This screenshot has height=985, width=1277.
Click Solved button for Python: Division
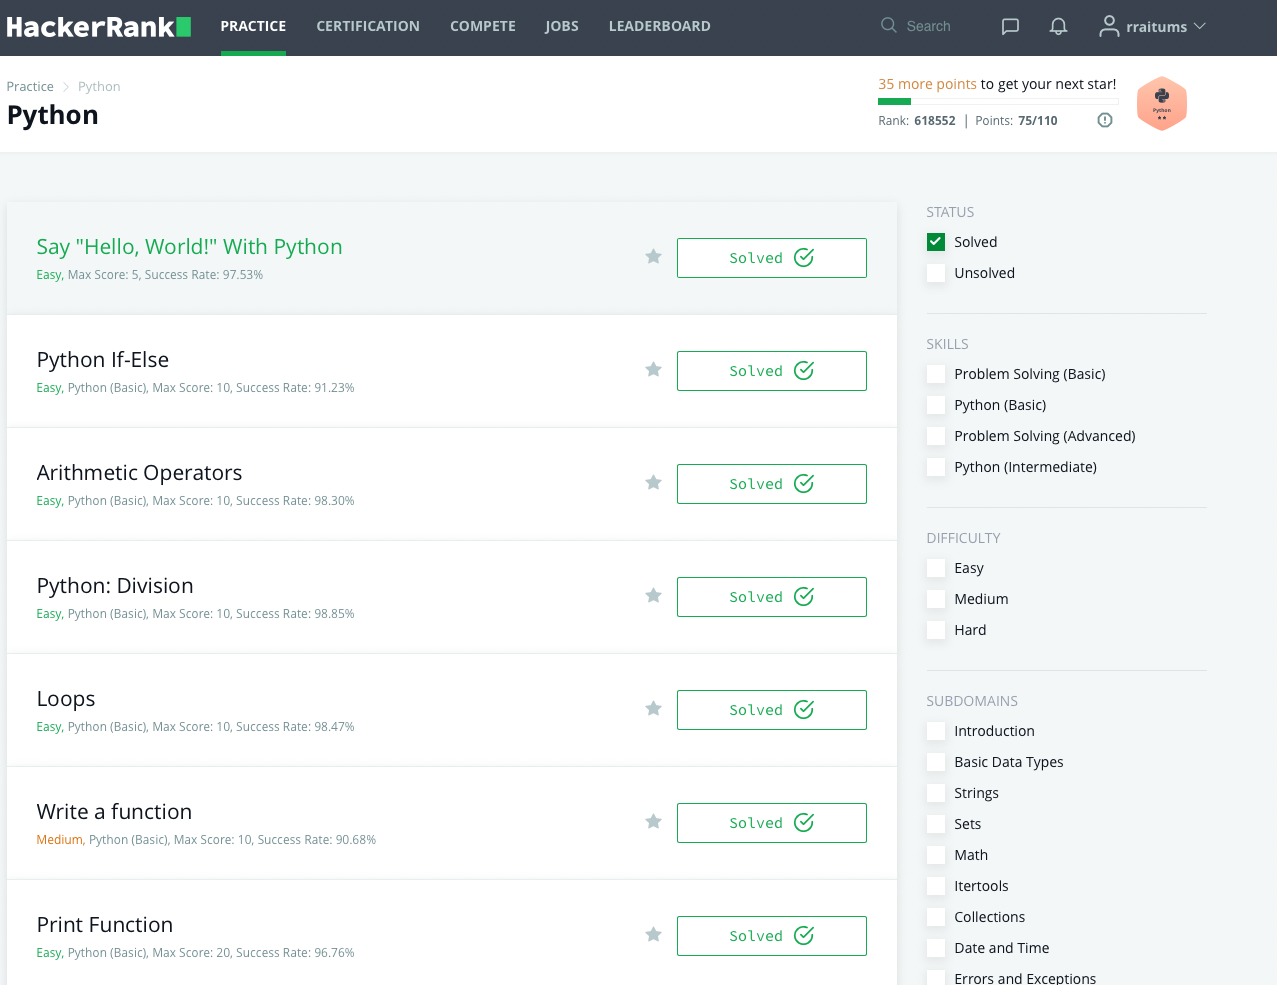click(x=772, y=597)
